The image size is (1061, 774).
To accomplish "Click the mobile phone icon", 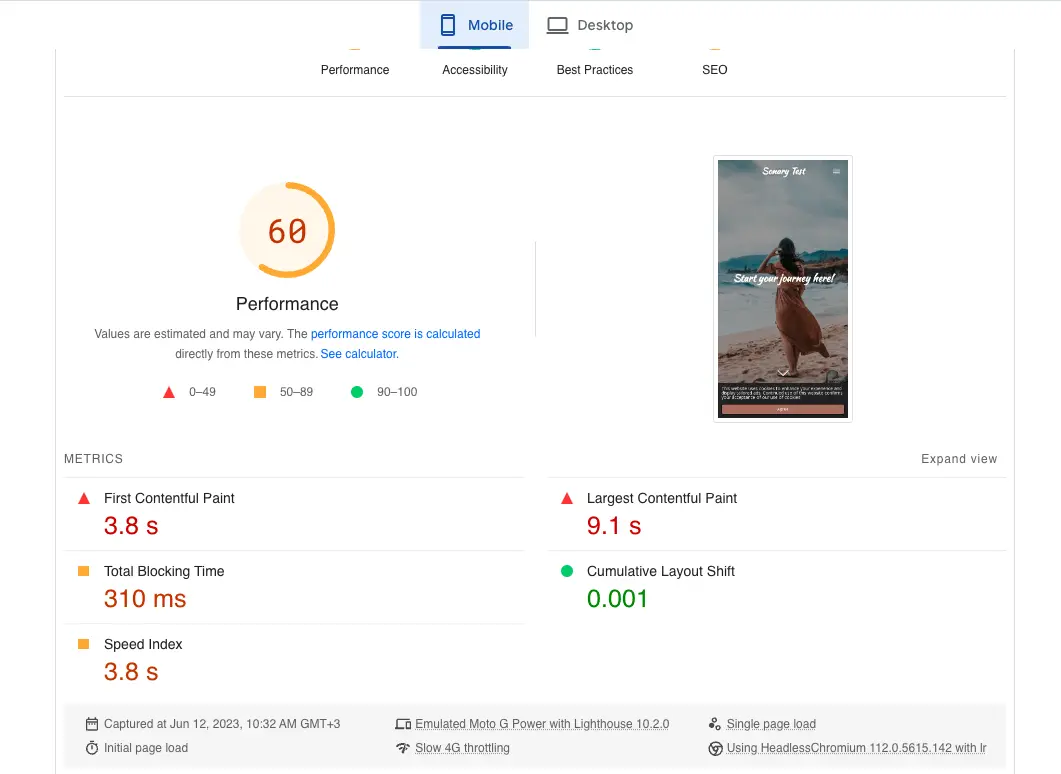I will click(x=447, y=25).
